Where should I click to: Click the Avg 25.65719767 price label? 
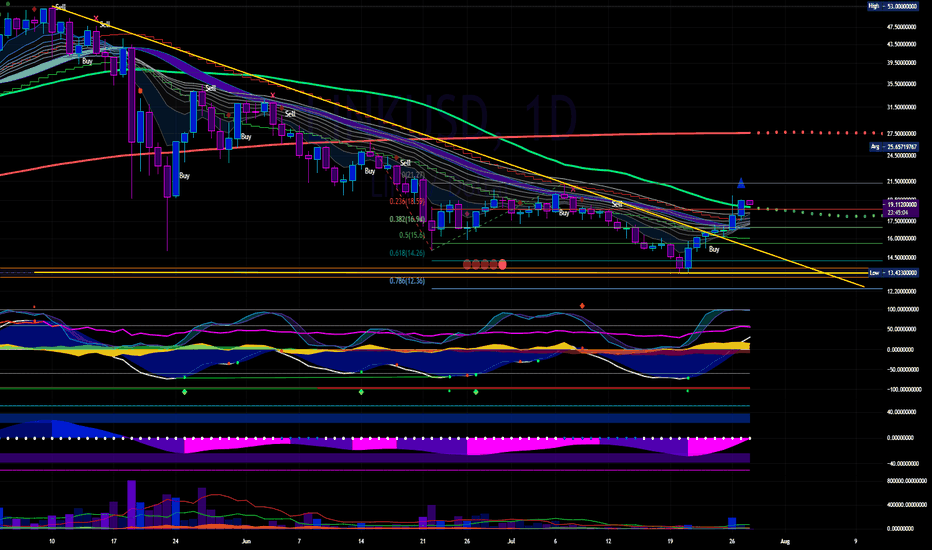click(x=893, y=146)
